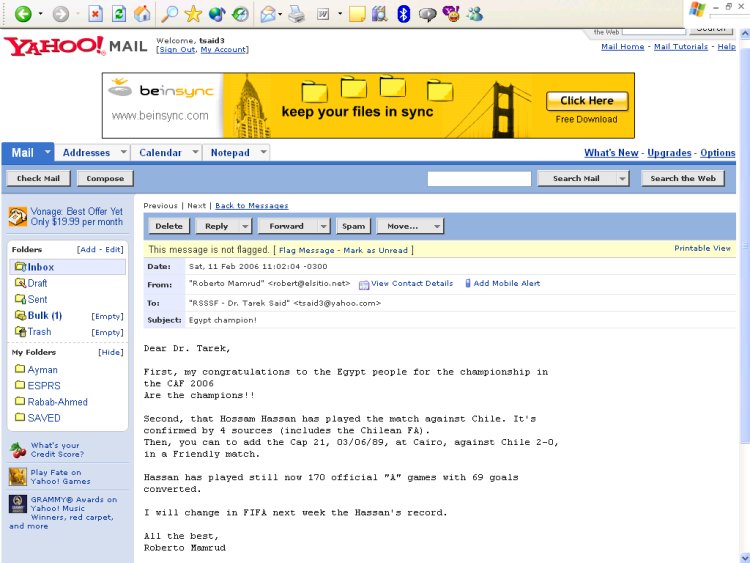Click the Favorites star icon
Screen dimensions: 750x563
(193, 14)
